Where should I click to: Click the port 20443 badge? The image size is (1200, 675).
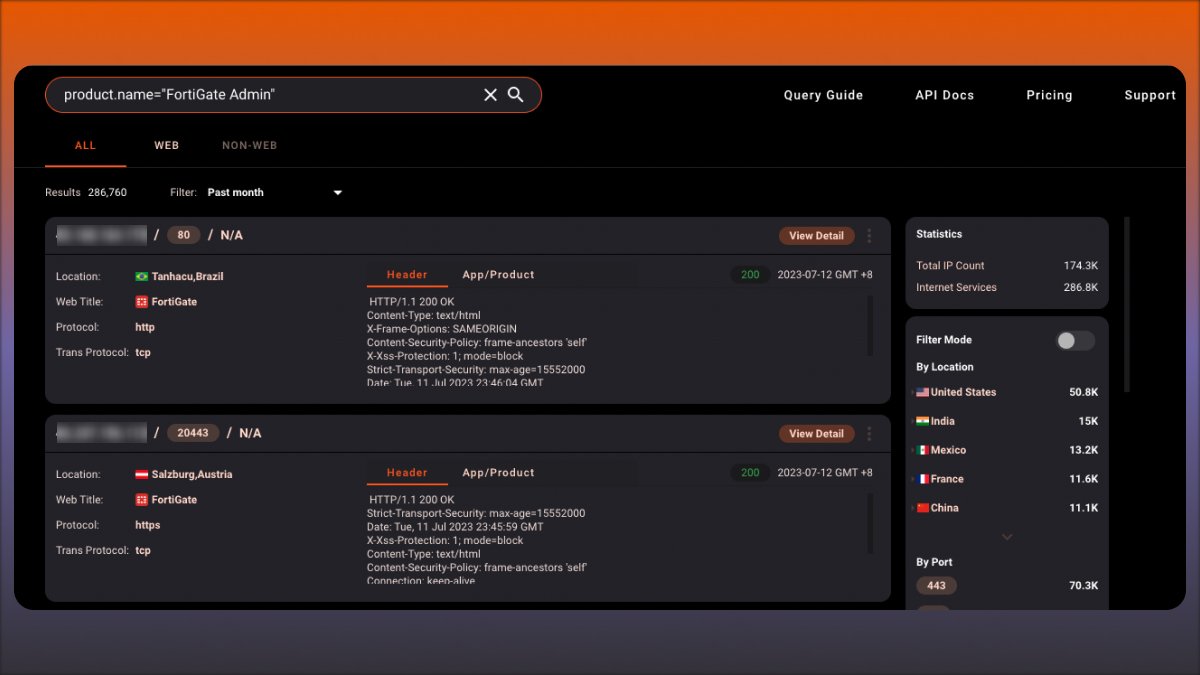coord(193,434)
